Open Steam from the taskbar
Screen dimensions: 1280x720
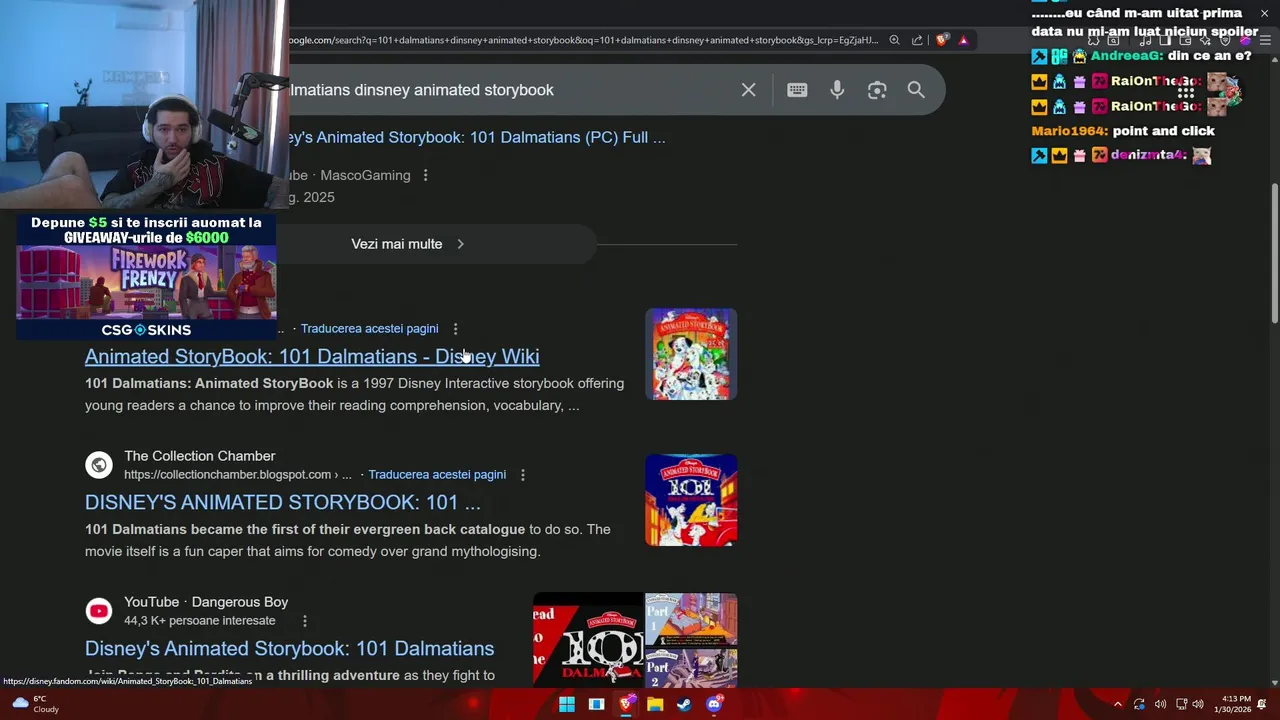coord(684,704)
